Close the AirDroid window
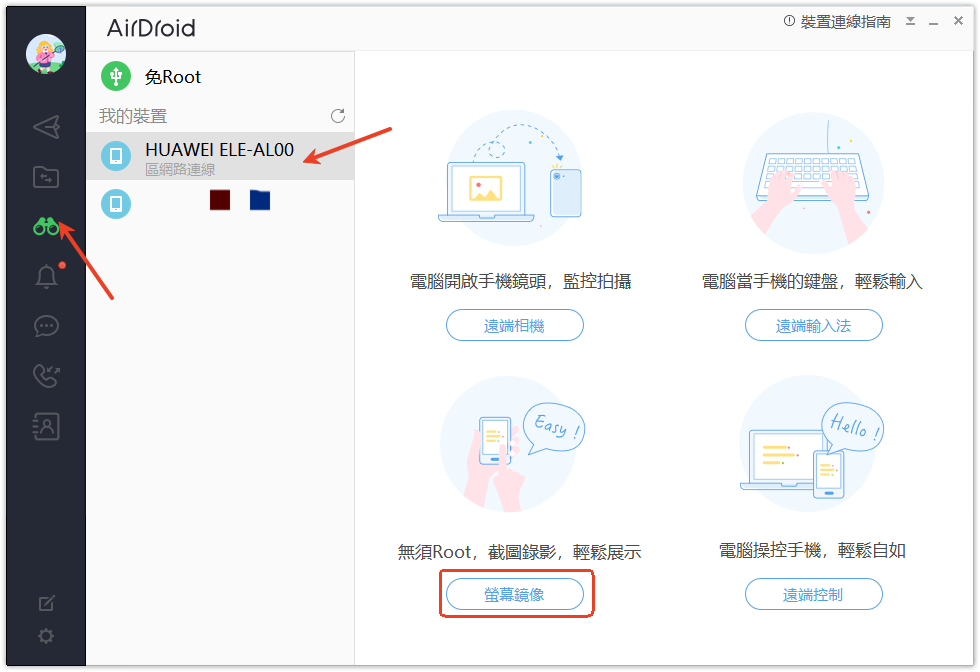980x672 pixels. click(x=958, y=21)
